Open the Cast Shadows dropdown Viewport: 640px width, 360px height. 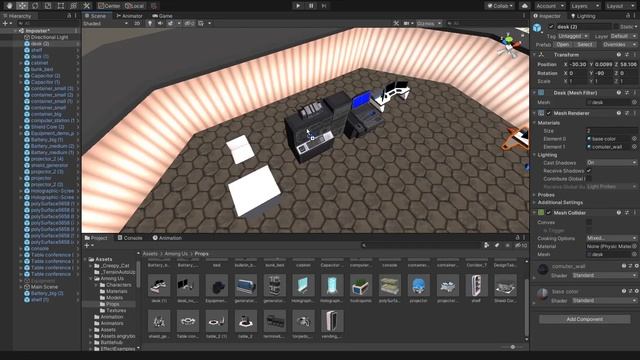coord(611,162)
